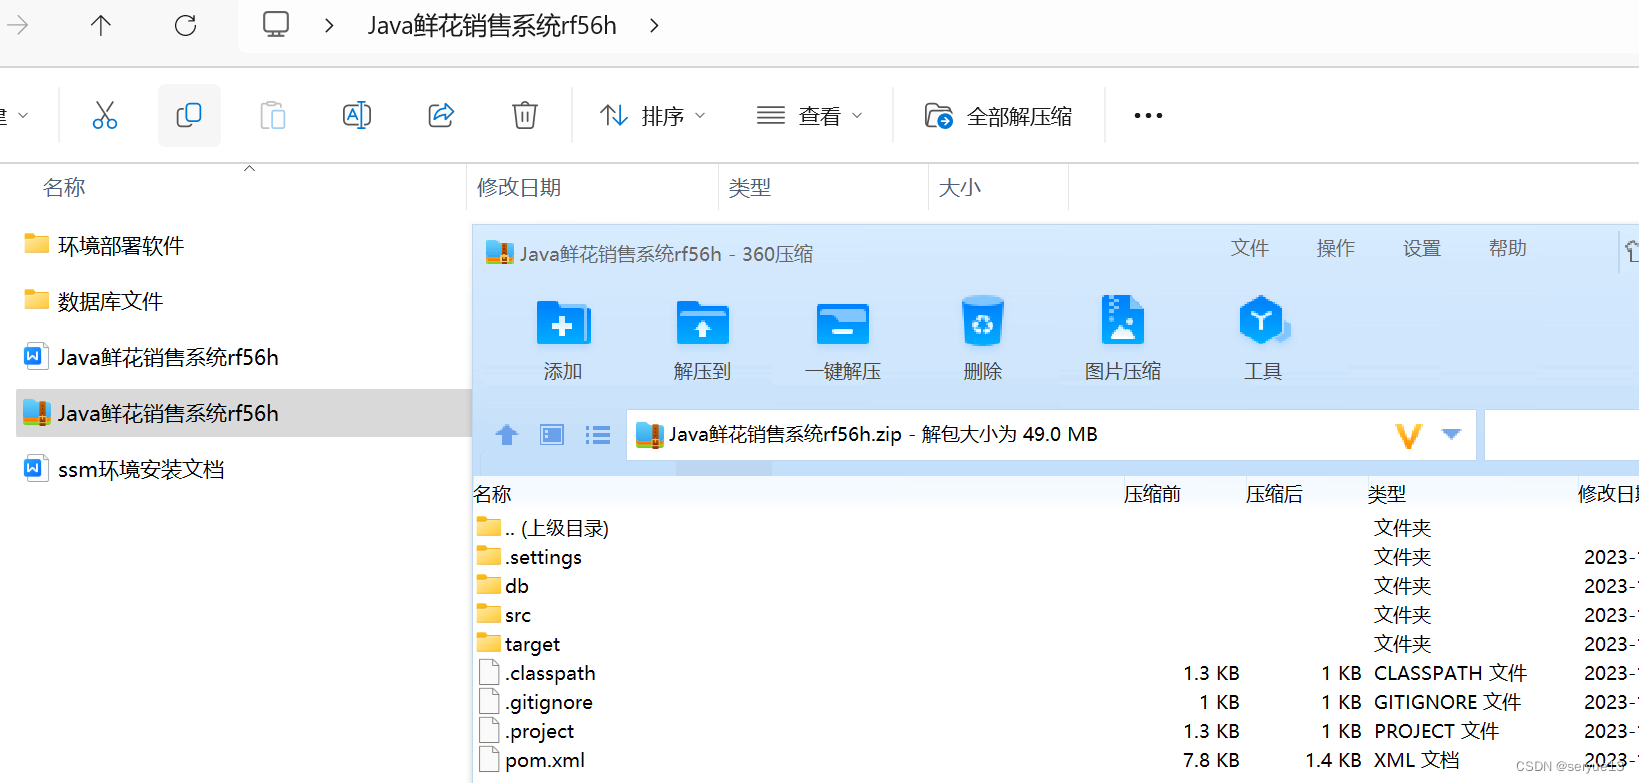Open 文件 menu in 360压缩

point(1250,248)
